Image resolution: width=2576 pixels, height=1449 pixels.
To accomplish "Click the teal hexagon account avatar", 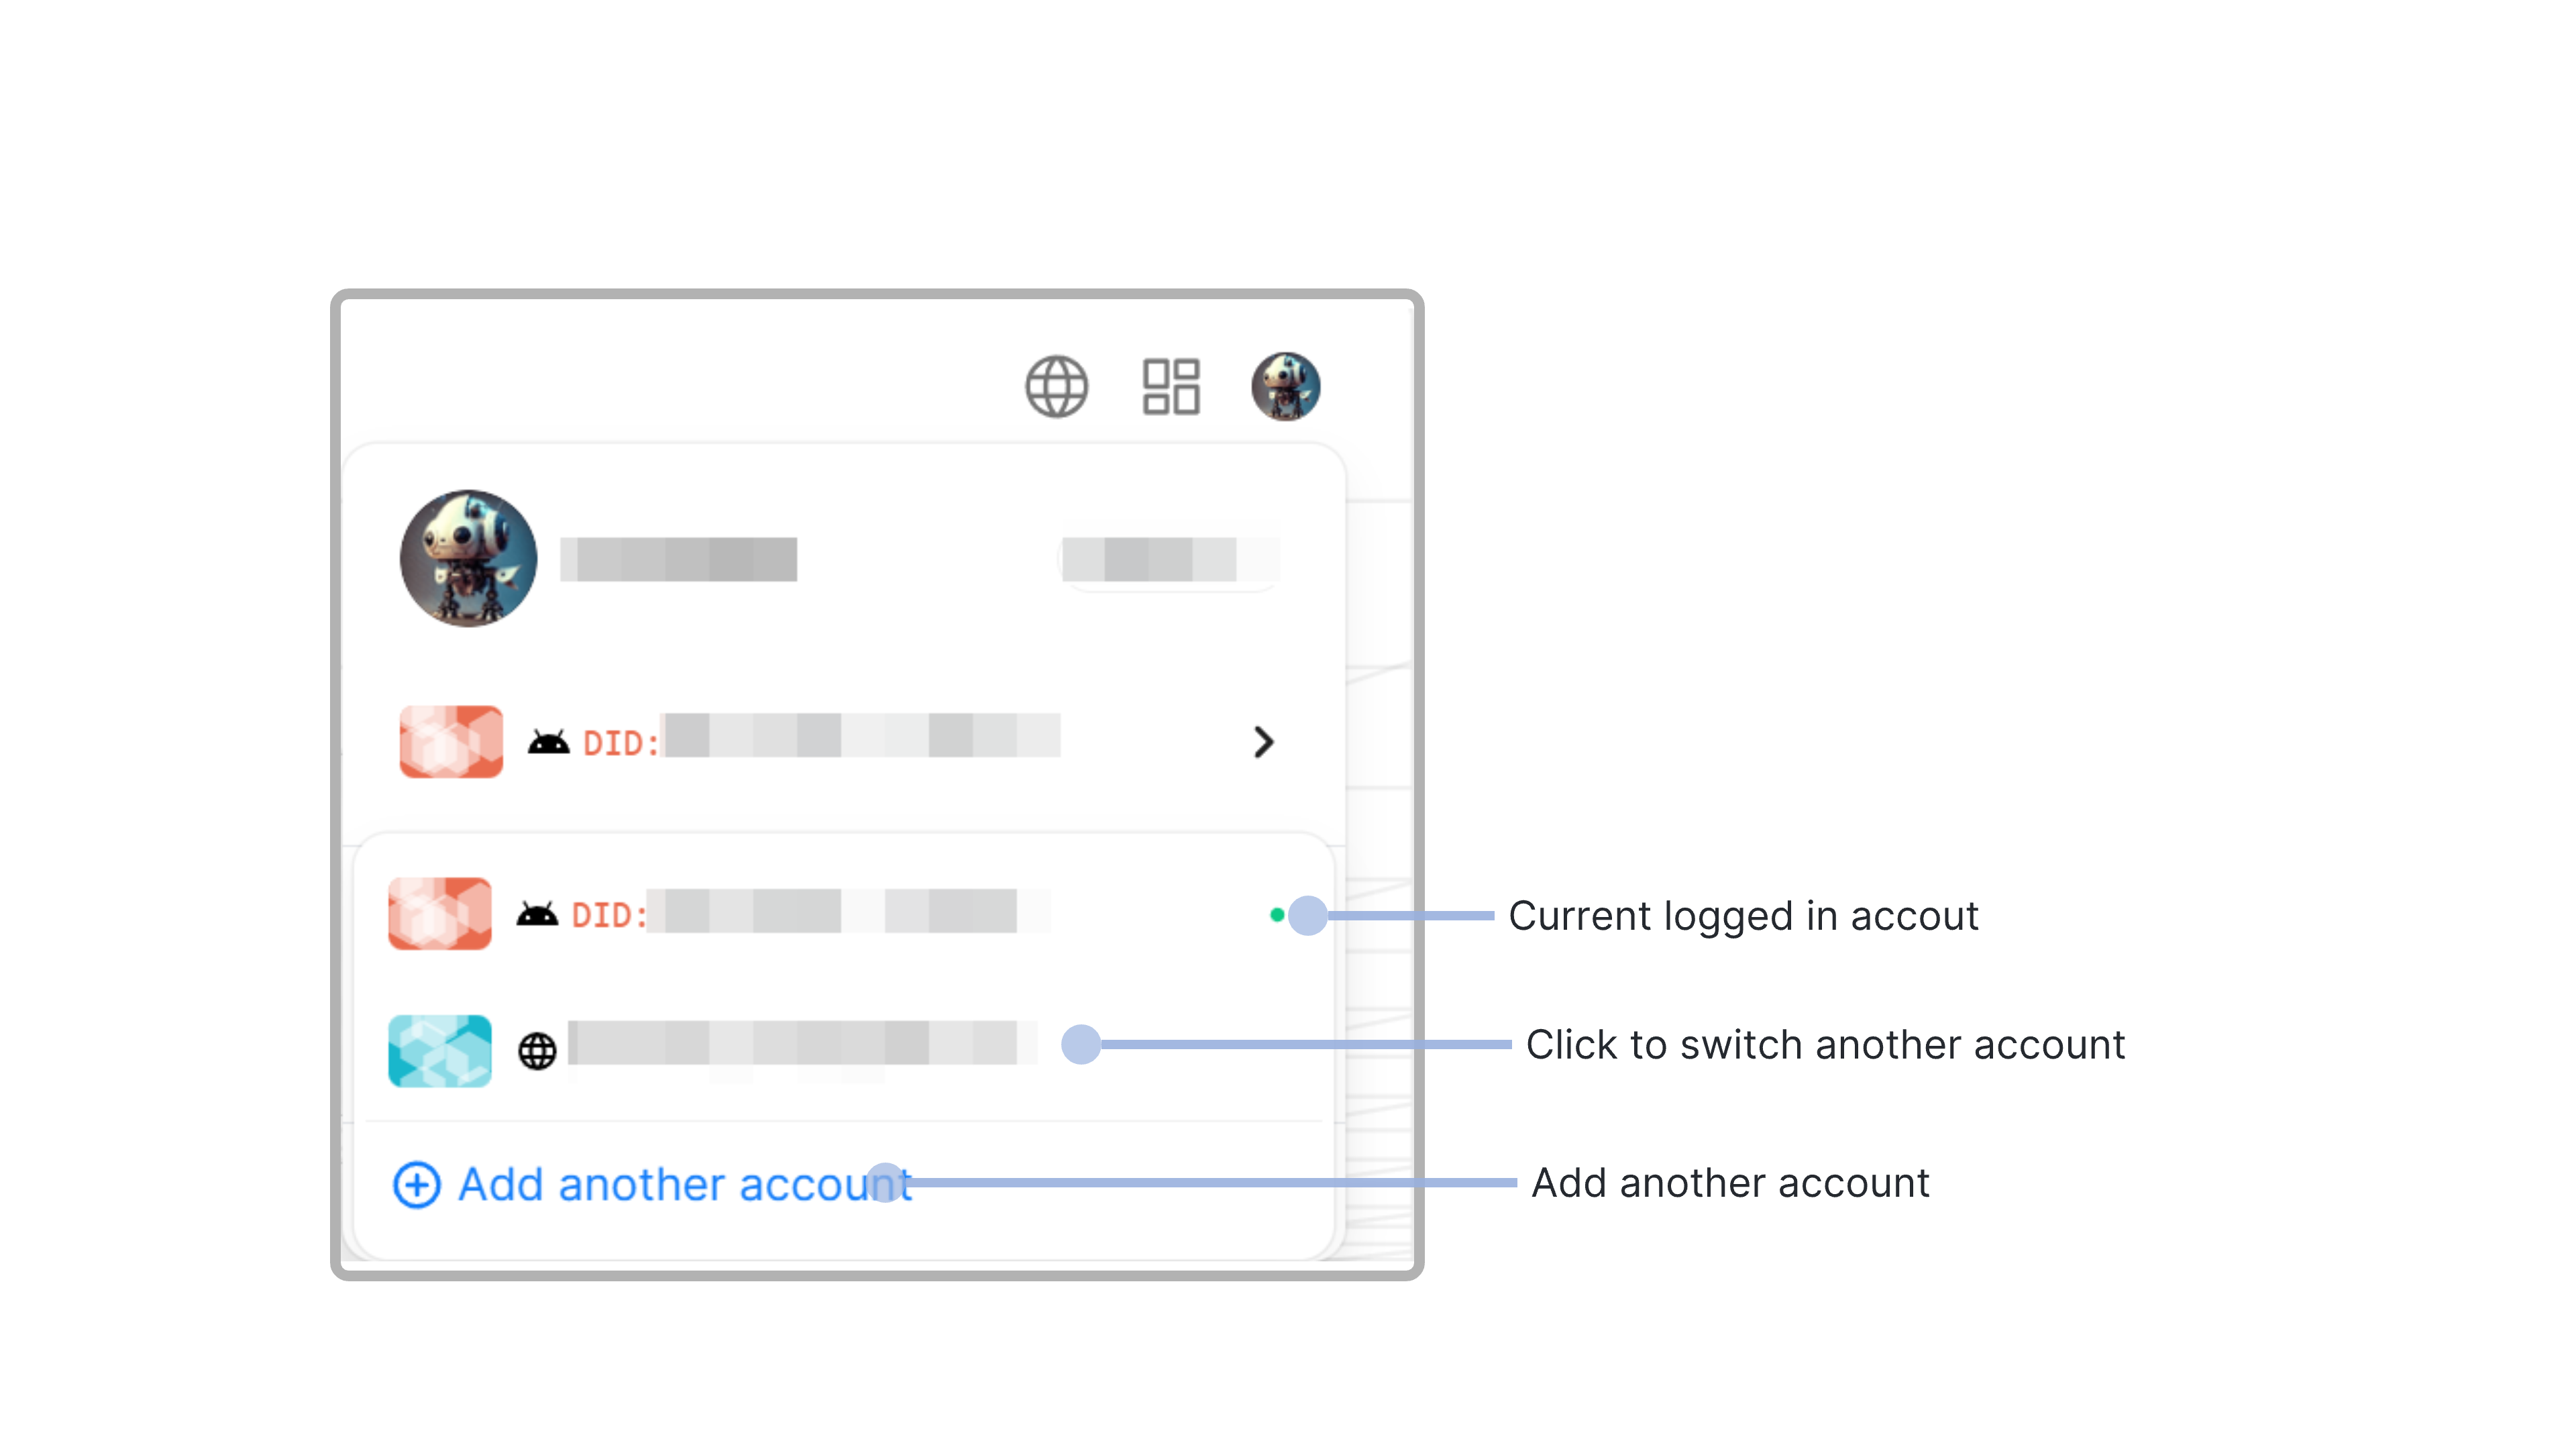I will pos(440,1050).
